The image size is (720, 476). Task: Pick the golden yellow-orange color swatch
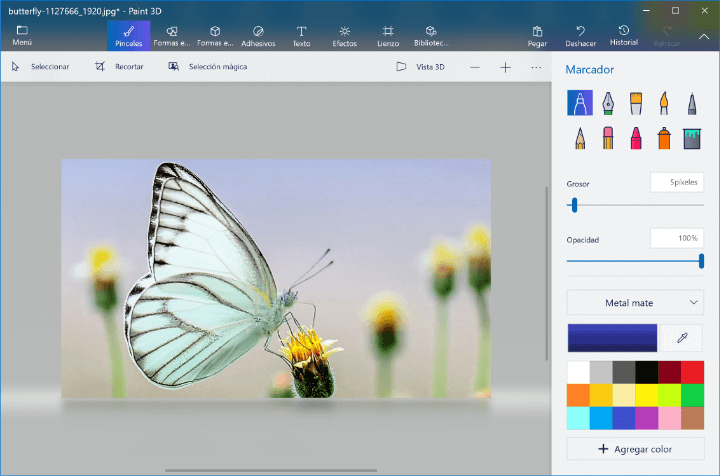pos(601,395)
